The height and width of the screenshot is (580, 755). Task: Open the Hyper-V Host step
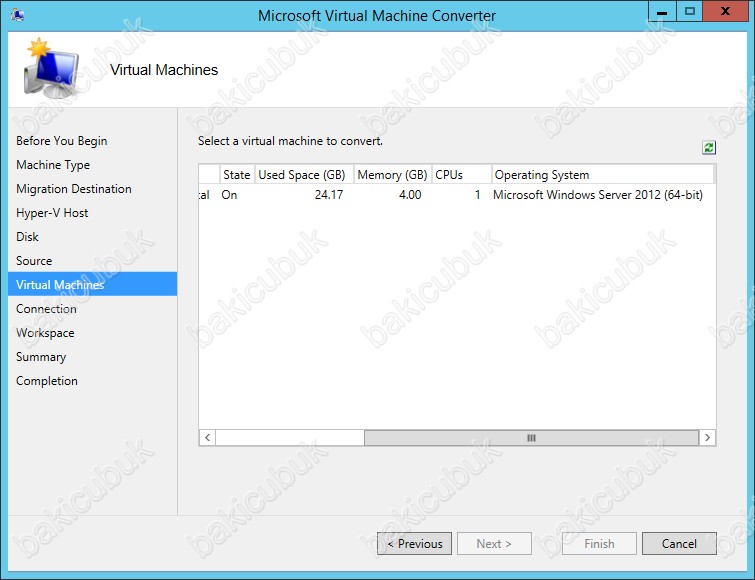(x=52, y=213)
